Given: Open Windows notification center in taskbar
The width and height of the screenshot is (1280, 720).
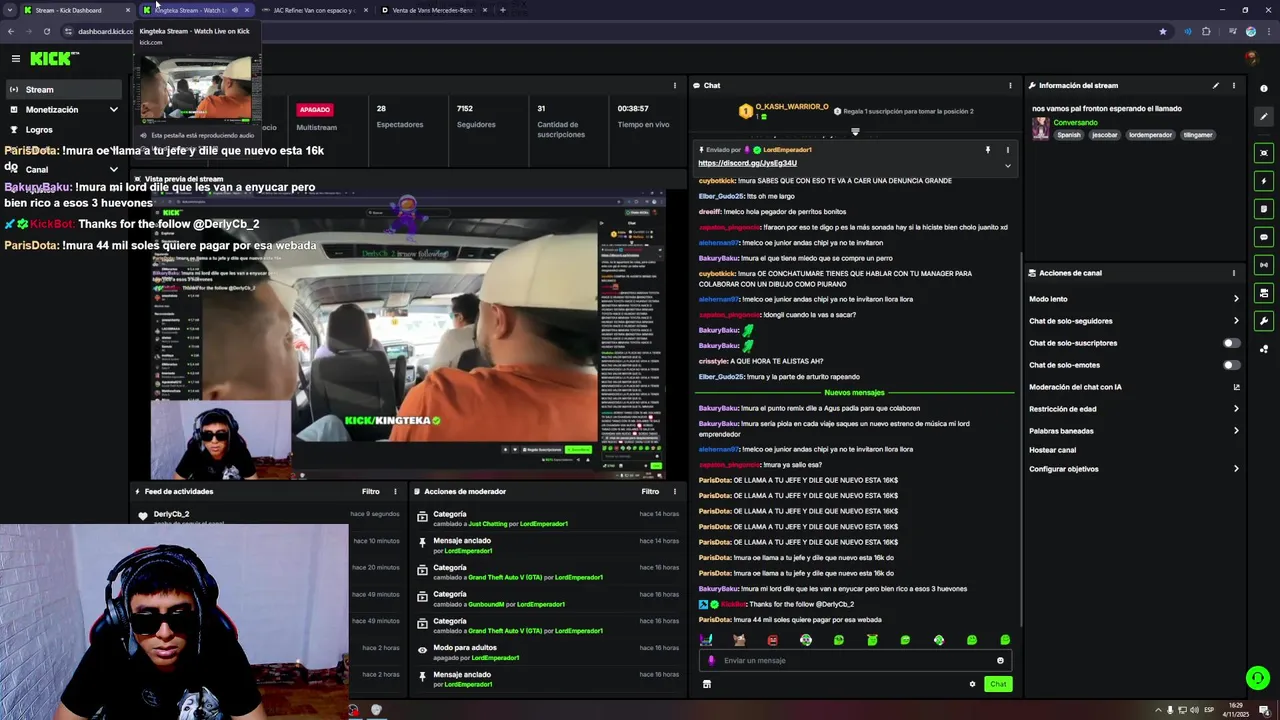Looking at the screenshot, I should pyautogui.click(x=1263, y=710).
